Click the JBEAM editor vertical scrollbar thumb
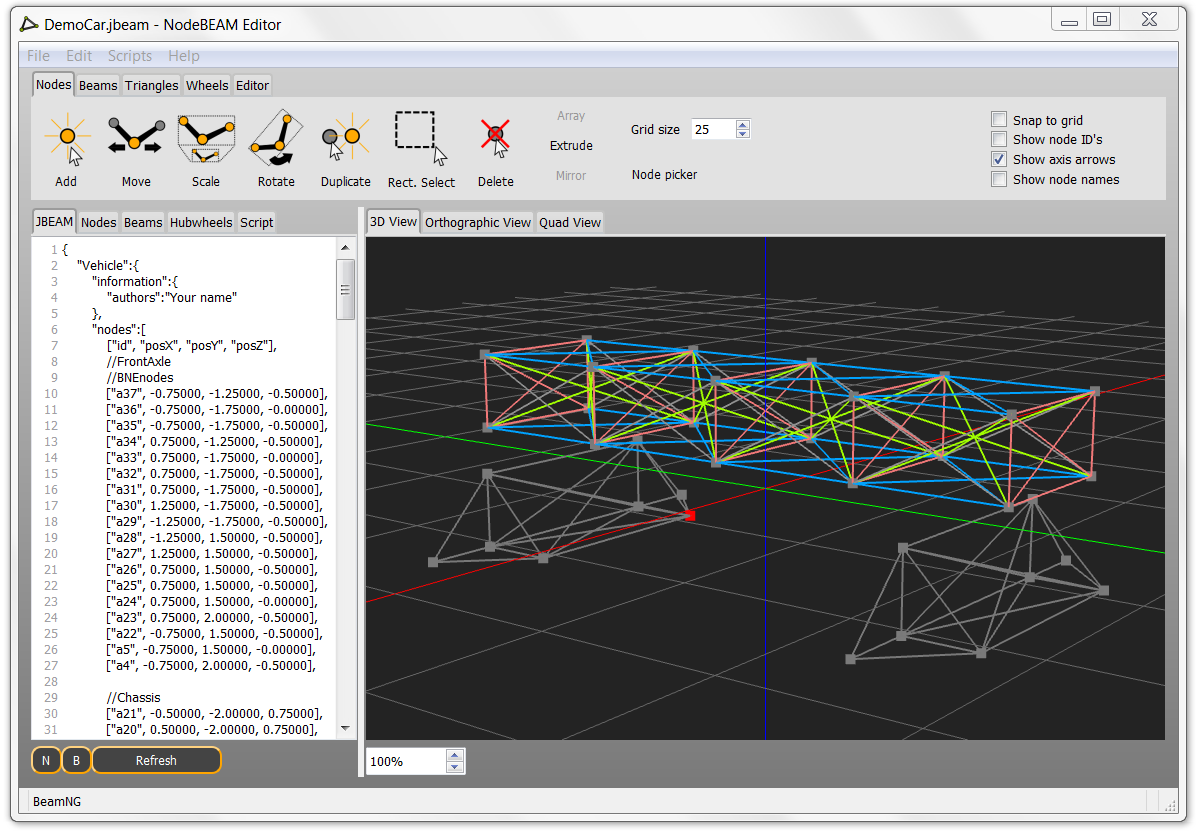1196x833 pixels. (346, 289)
